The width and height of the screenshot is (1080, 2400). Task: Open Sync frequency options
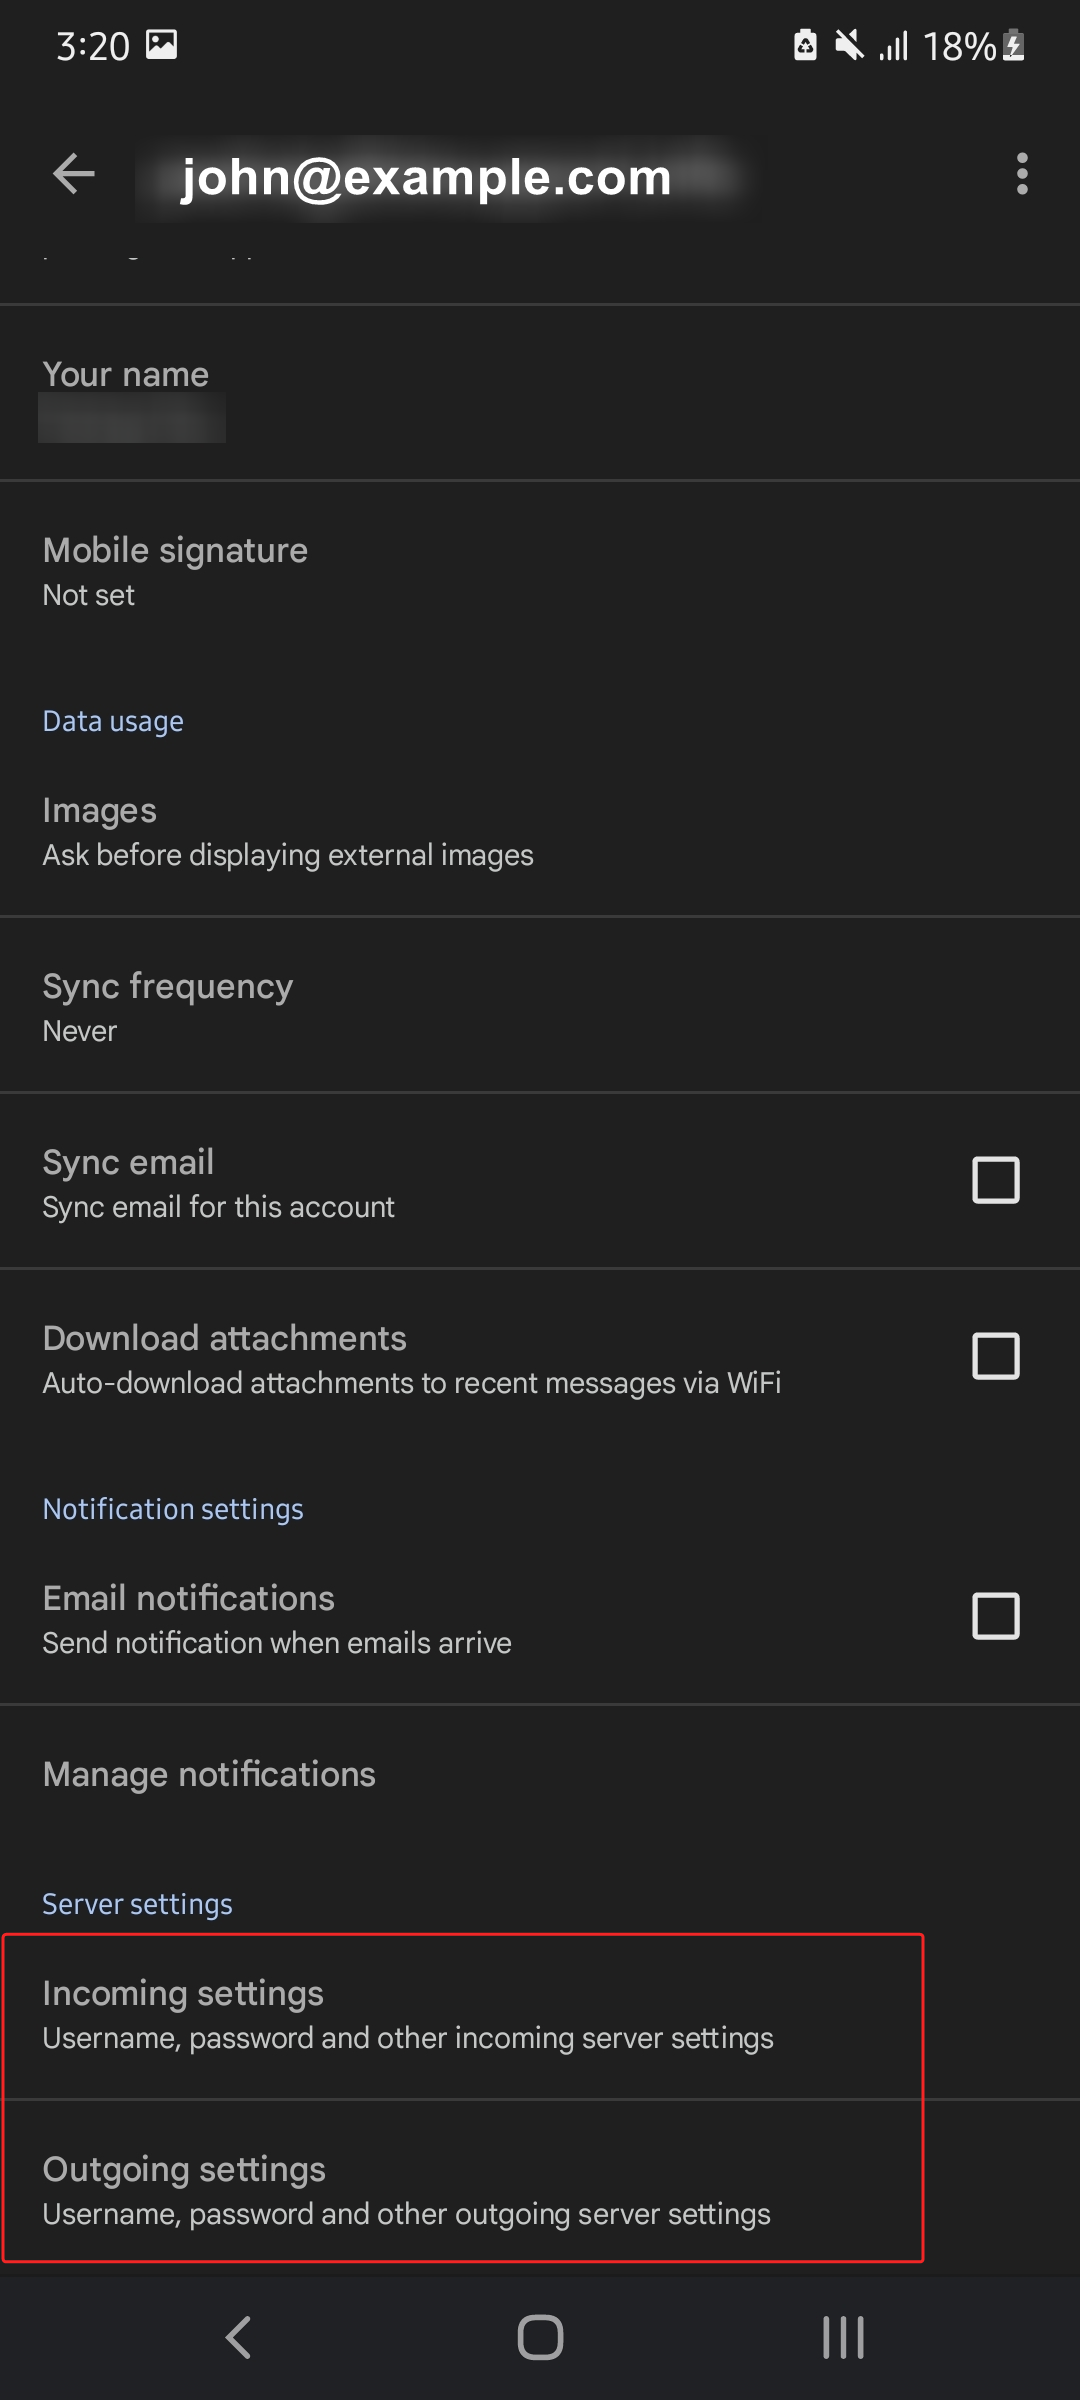(x=540, y=1006)
